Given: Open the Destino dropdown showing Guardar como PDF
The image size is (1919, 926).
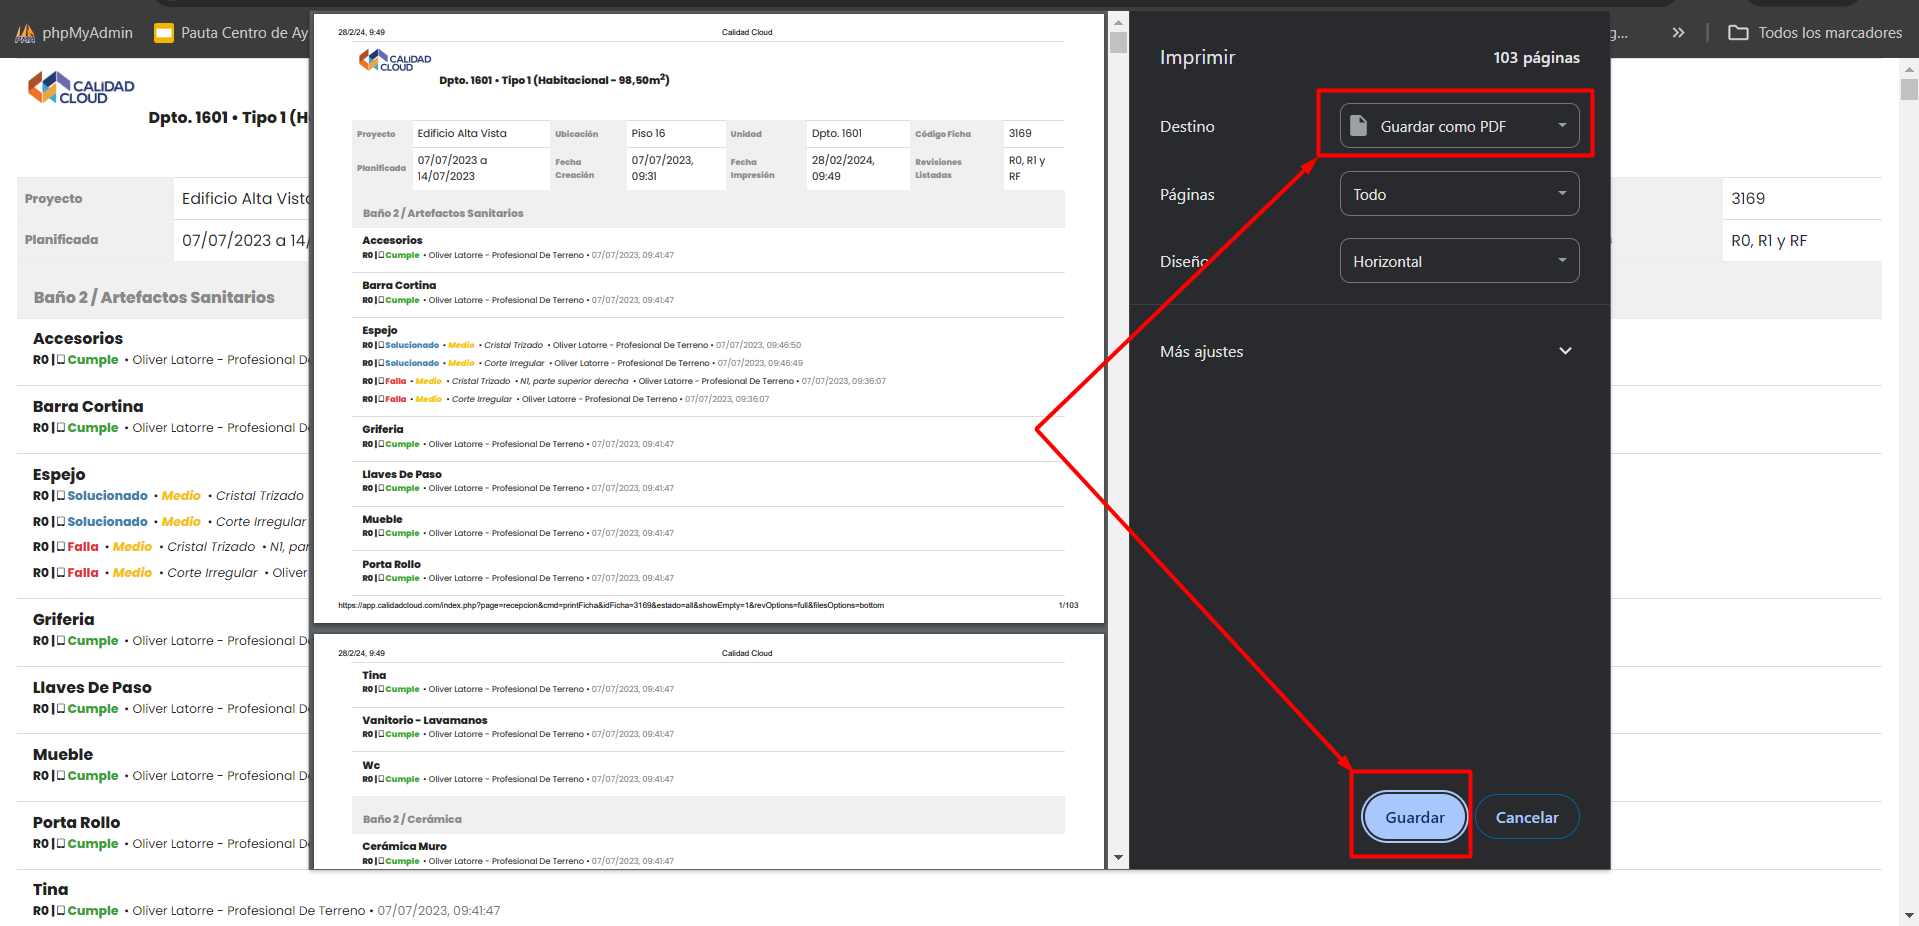Looking at the screenshot, I should [x=1459, y=126].
